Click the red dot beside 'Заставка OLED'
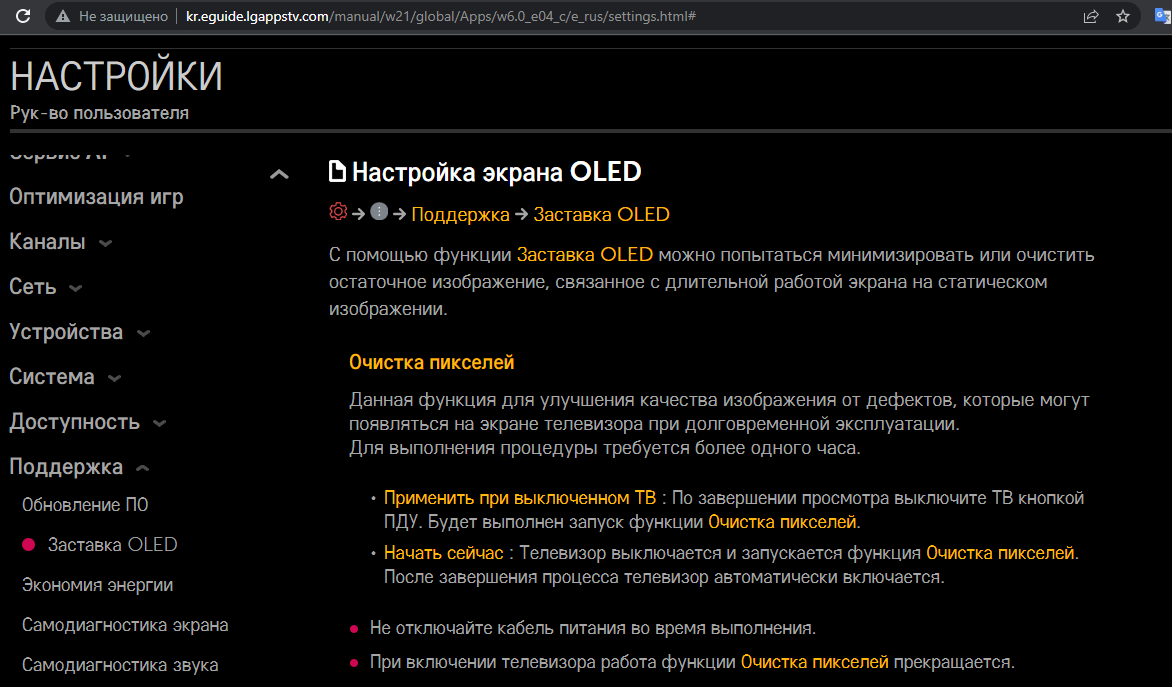The height and width of the screenshot is (687, 1172). click(28, 545)
